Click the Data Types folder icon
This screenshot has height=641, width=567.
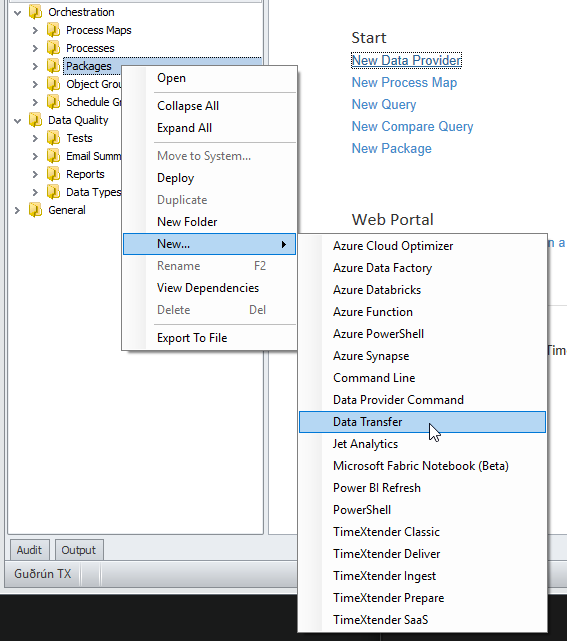click(54, 192)
